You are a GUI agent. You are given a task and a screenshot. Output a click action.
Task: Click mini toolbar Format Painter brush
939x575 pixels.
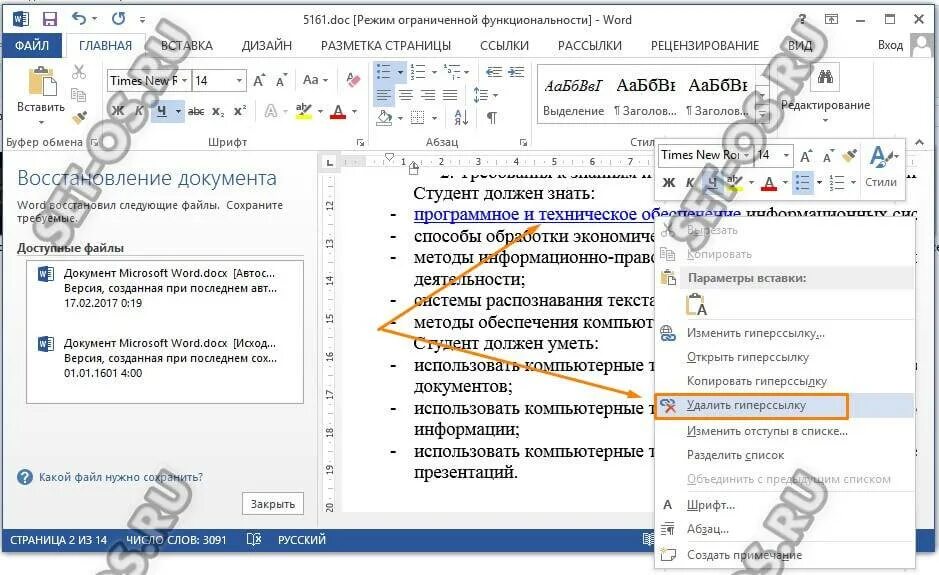pyautogui.click(x=849, y=156)
